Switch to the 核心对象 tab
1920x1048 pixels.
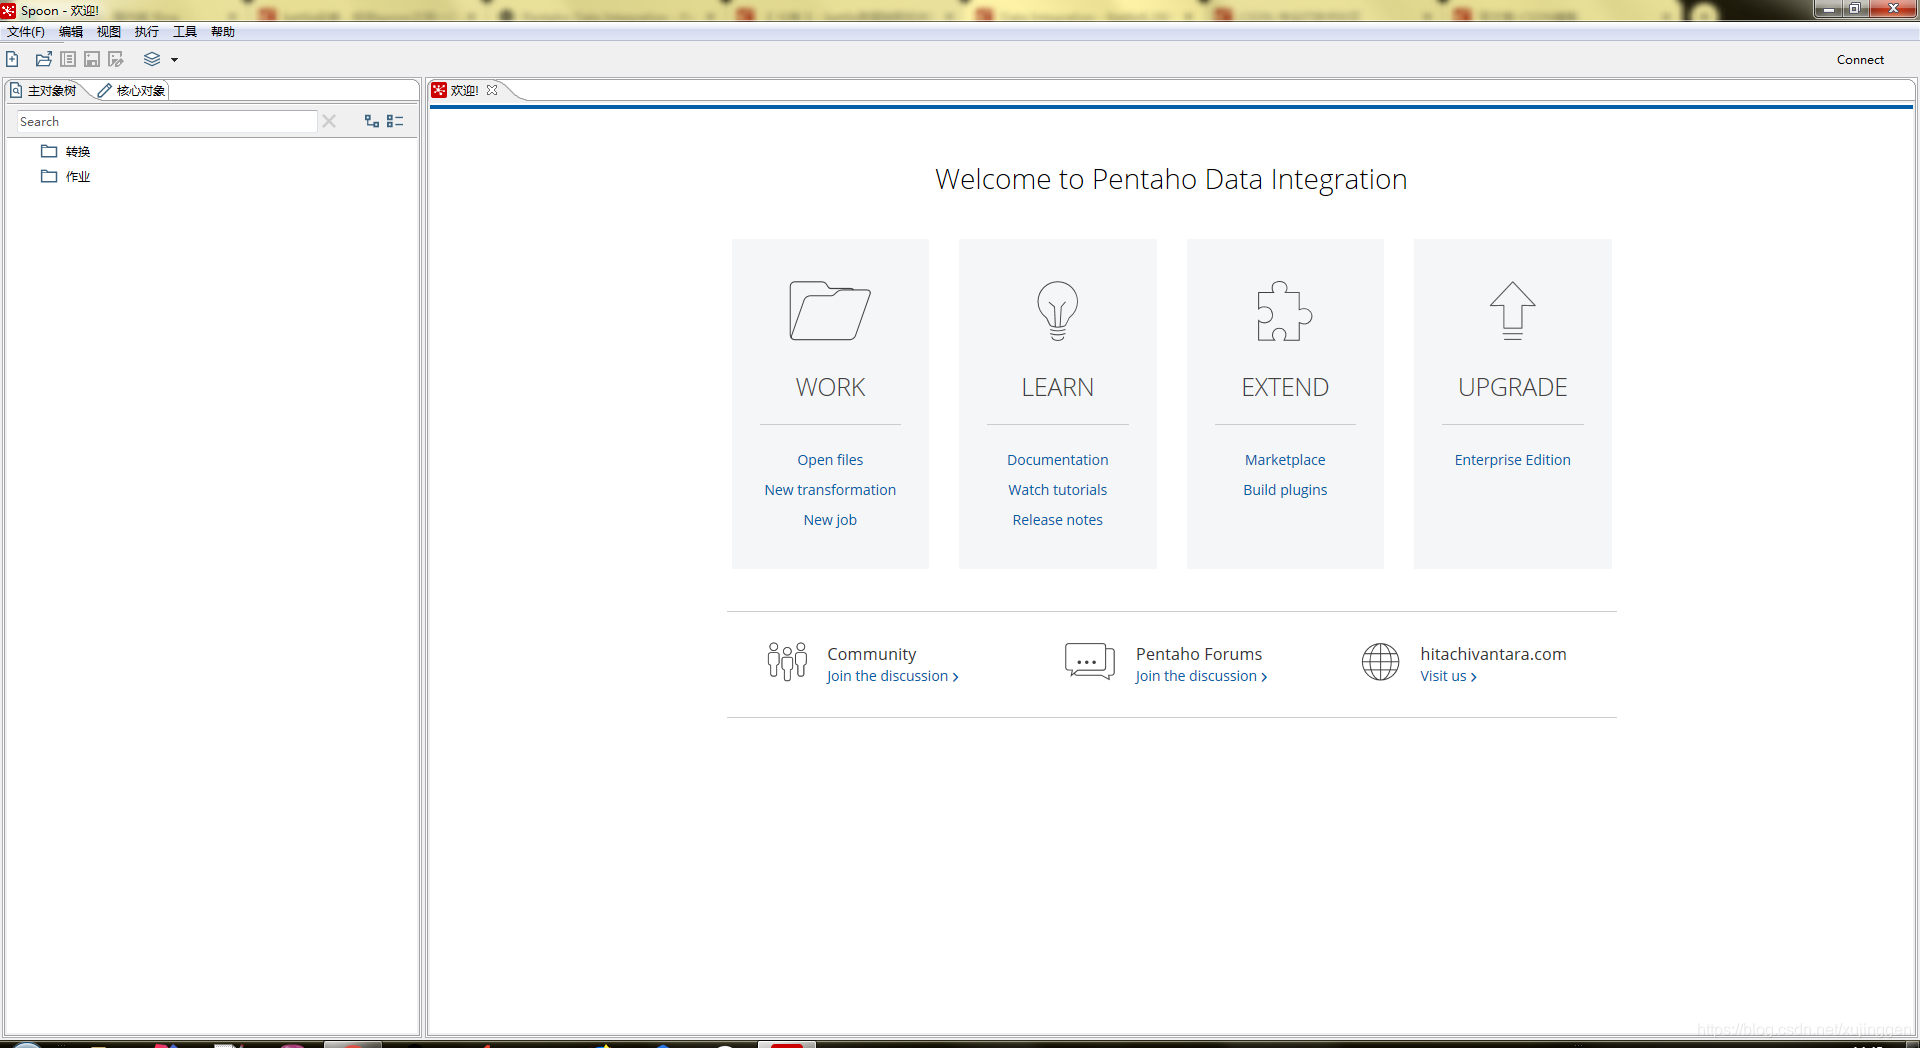point(132,90)
